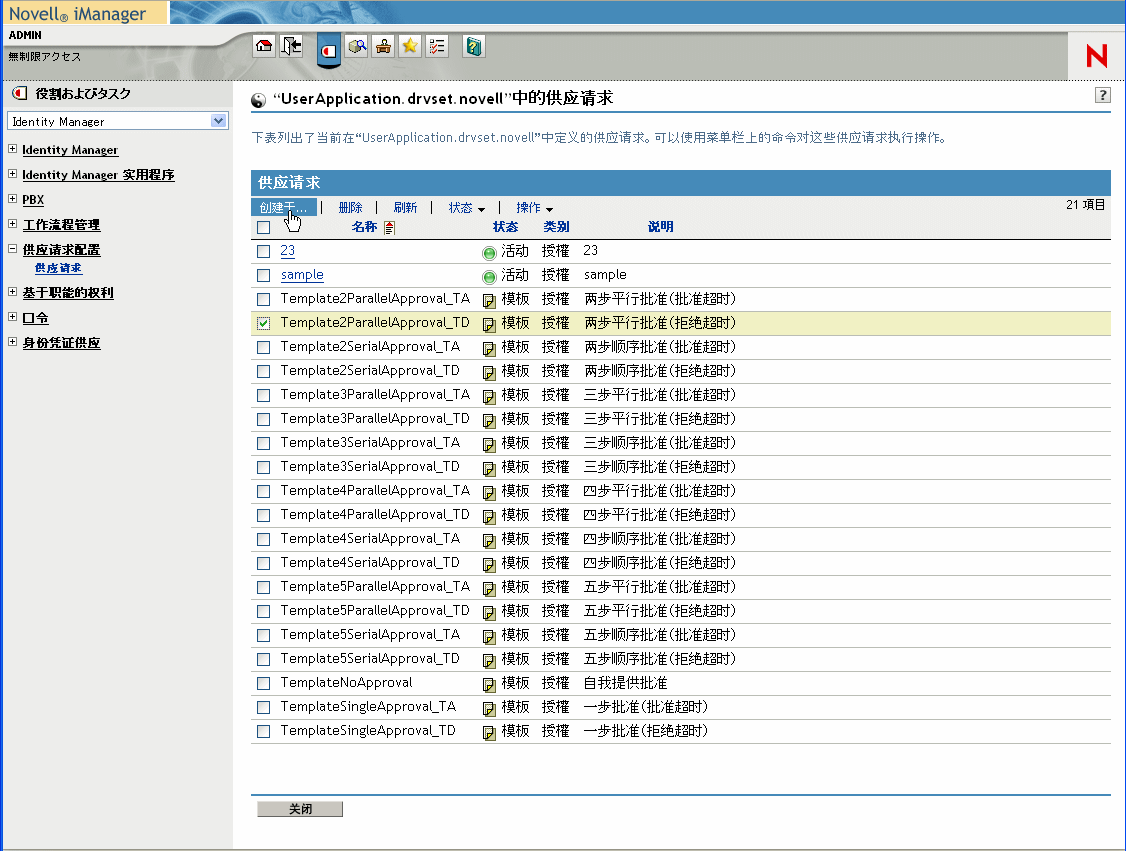
Task: Open Favorites with the star icon
Action: (409, 46)
